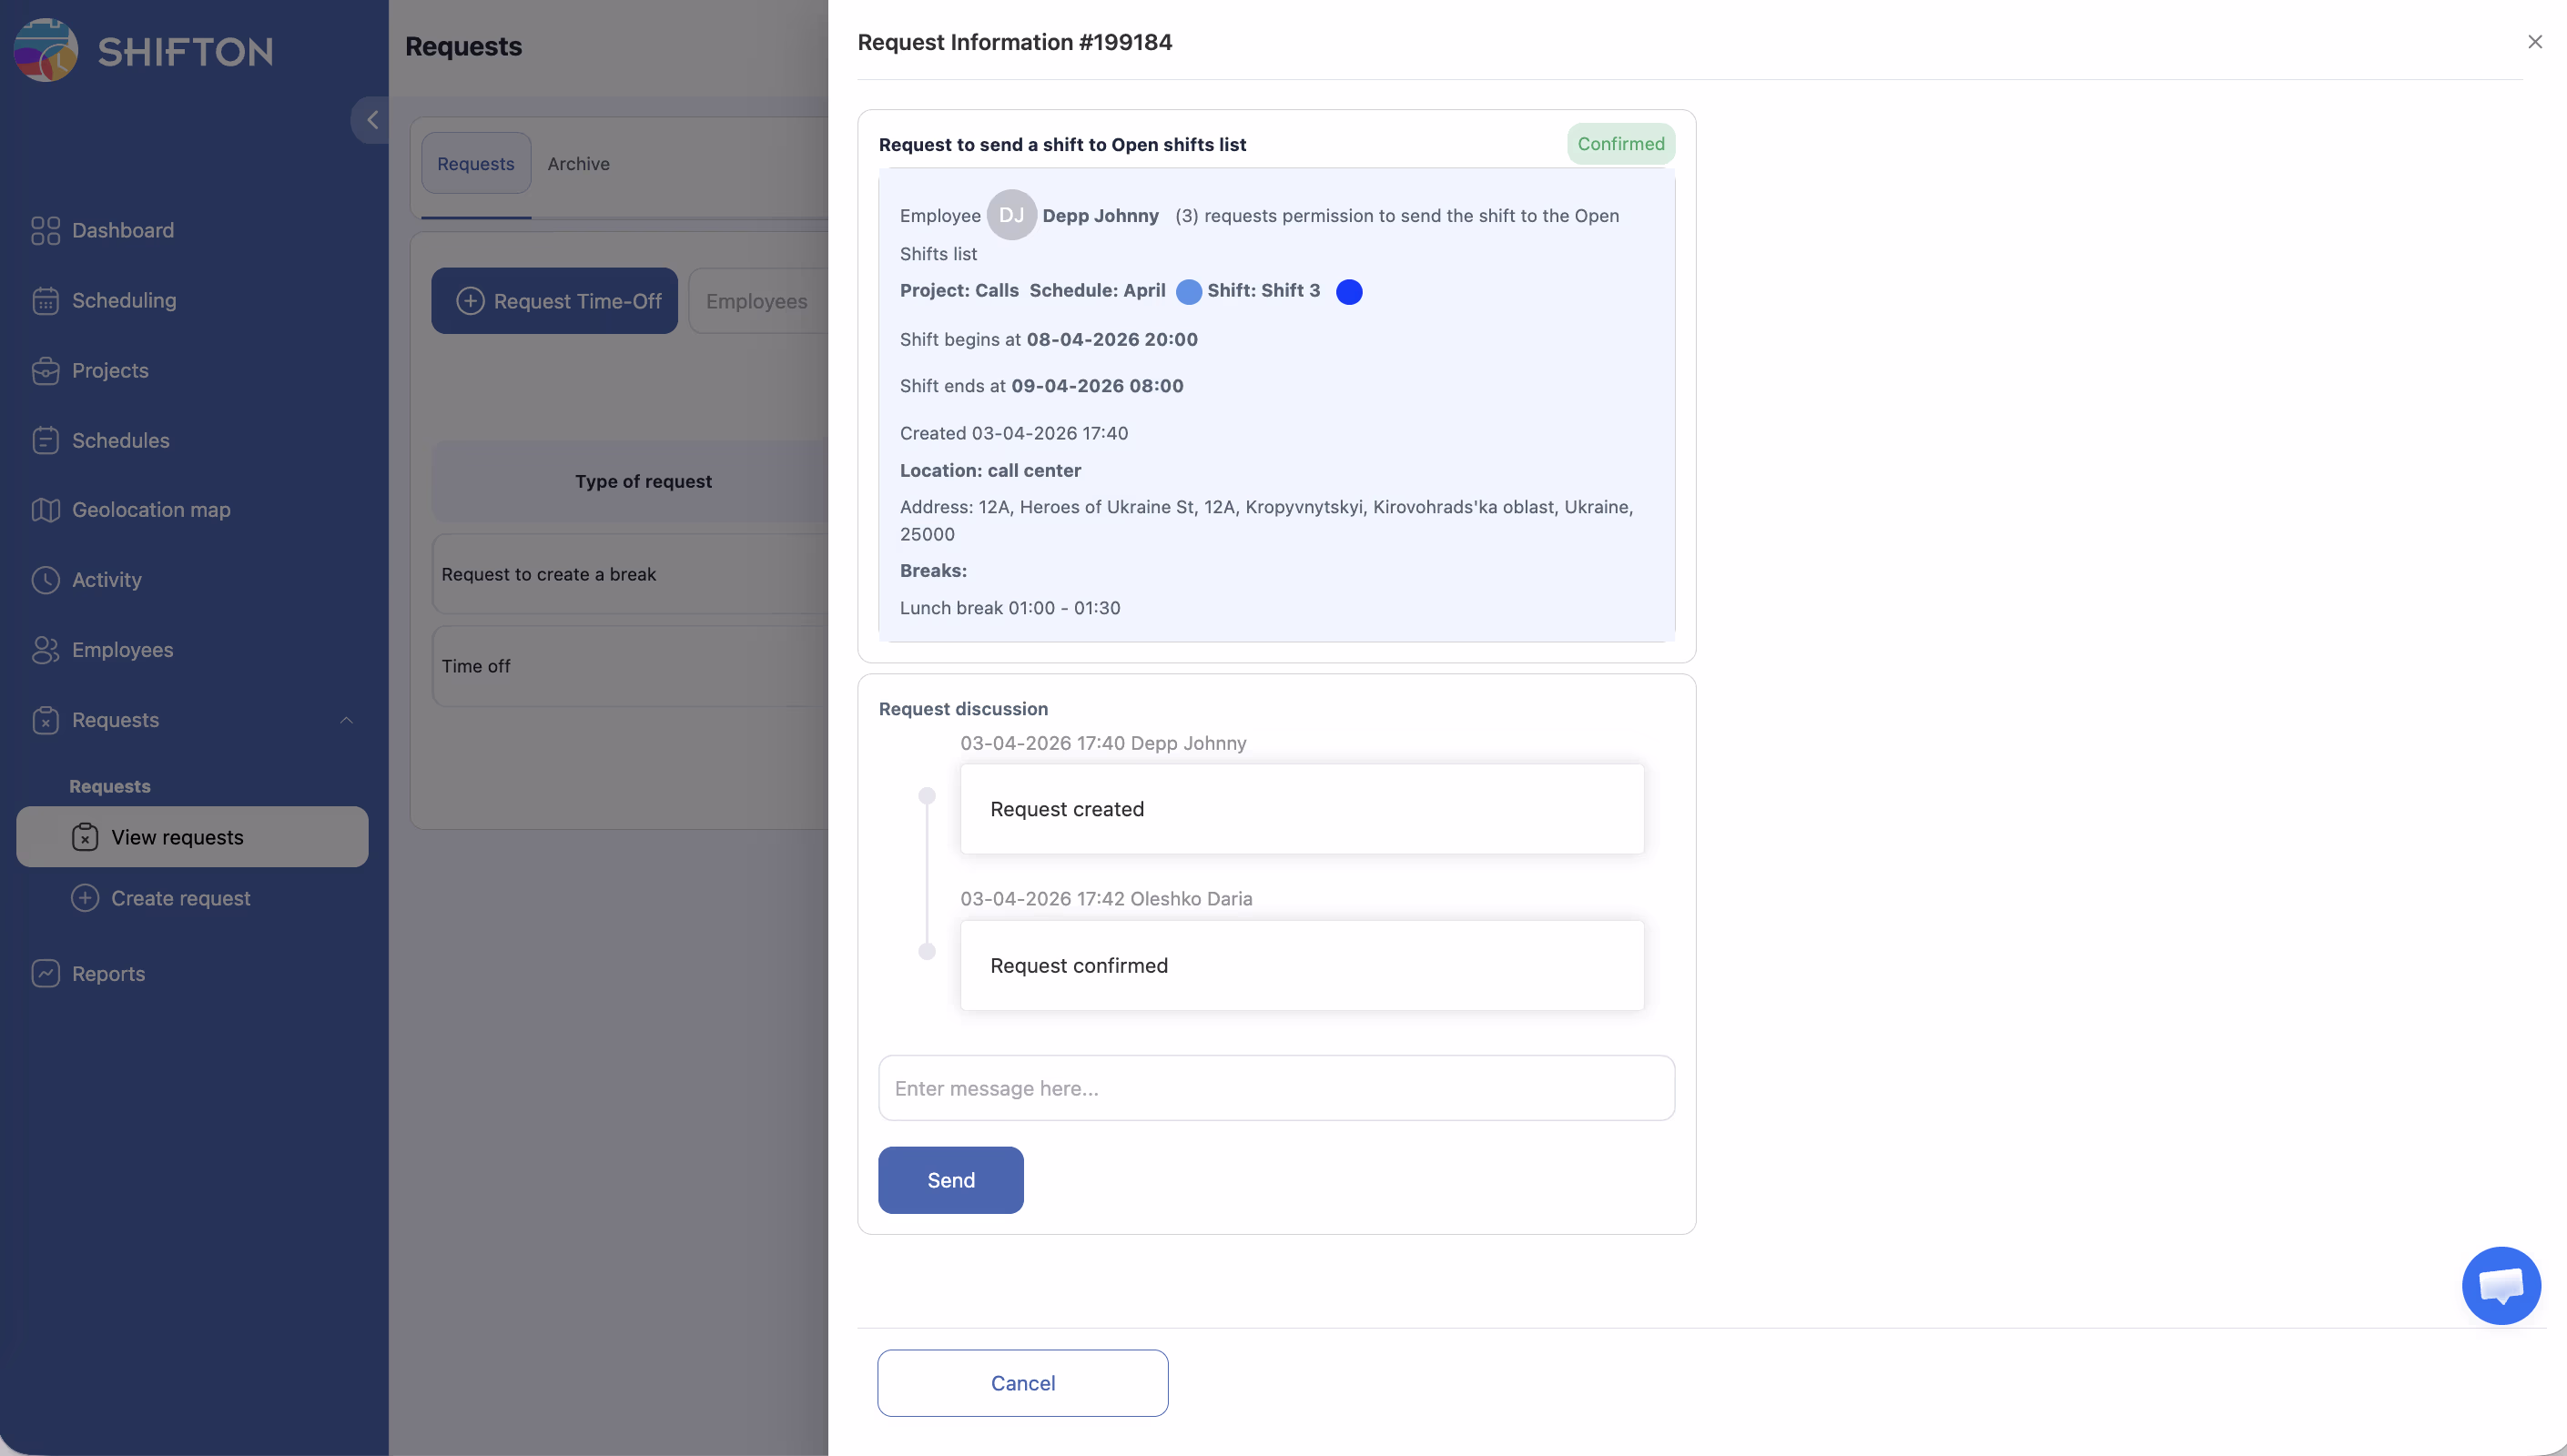Click the Geolocation map icon
The image size is (2567, 1456).
pos(45,510)
